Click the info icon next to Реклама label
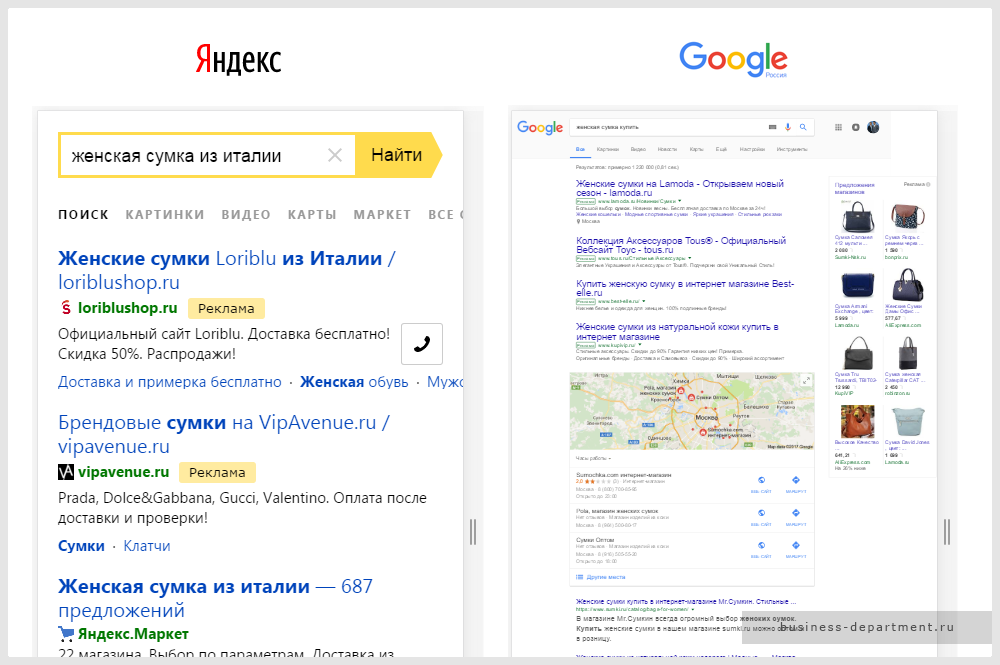Viewport: 1000px width, 665px height. (x=928, y=184)
